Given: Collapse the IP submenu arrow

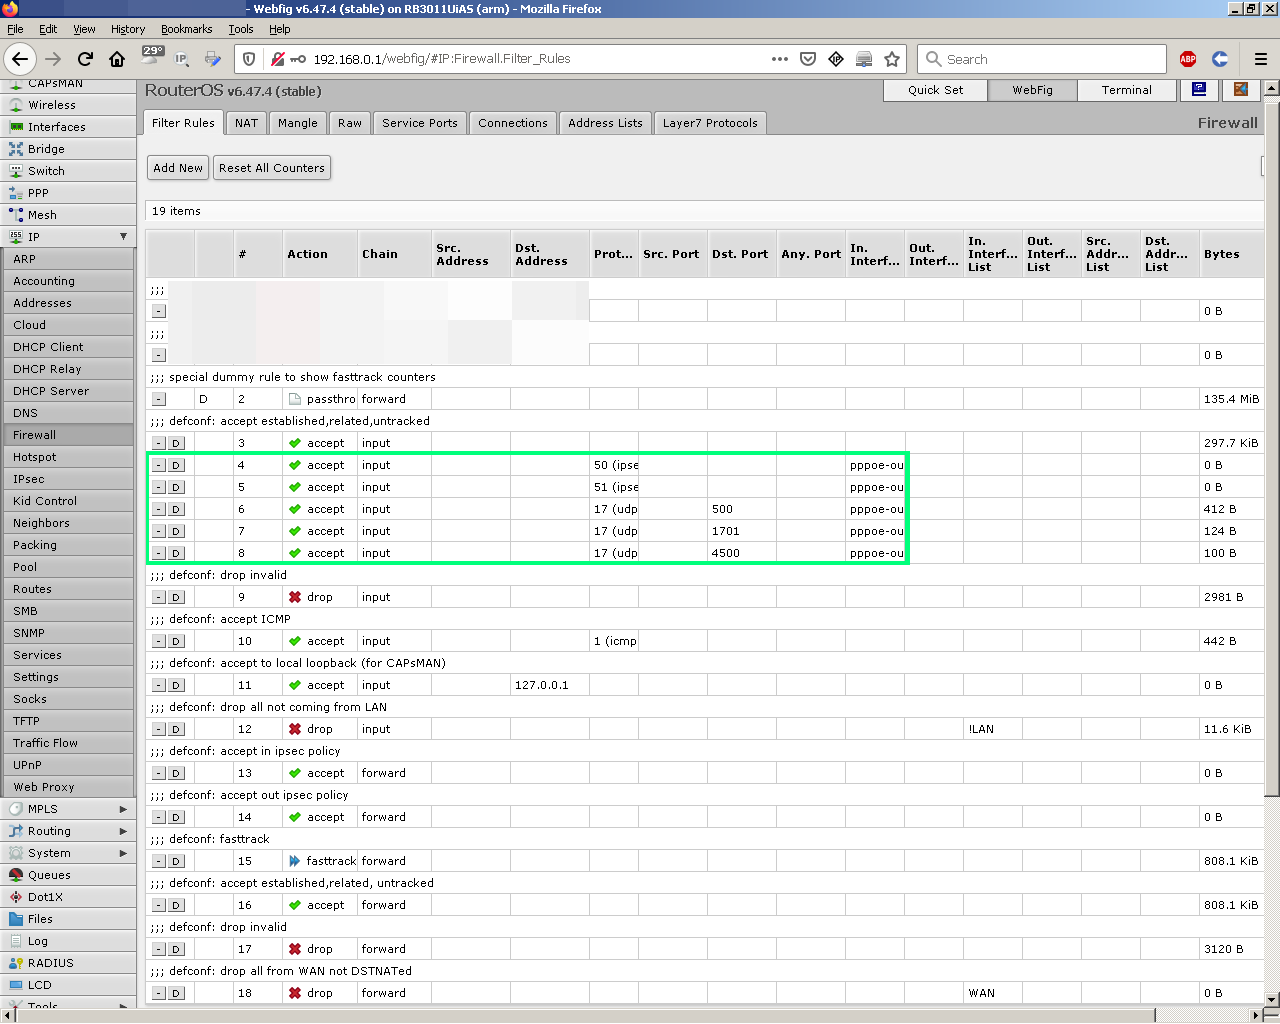Looking at the screenshot, I should 123,236.
